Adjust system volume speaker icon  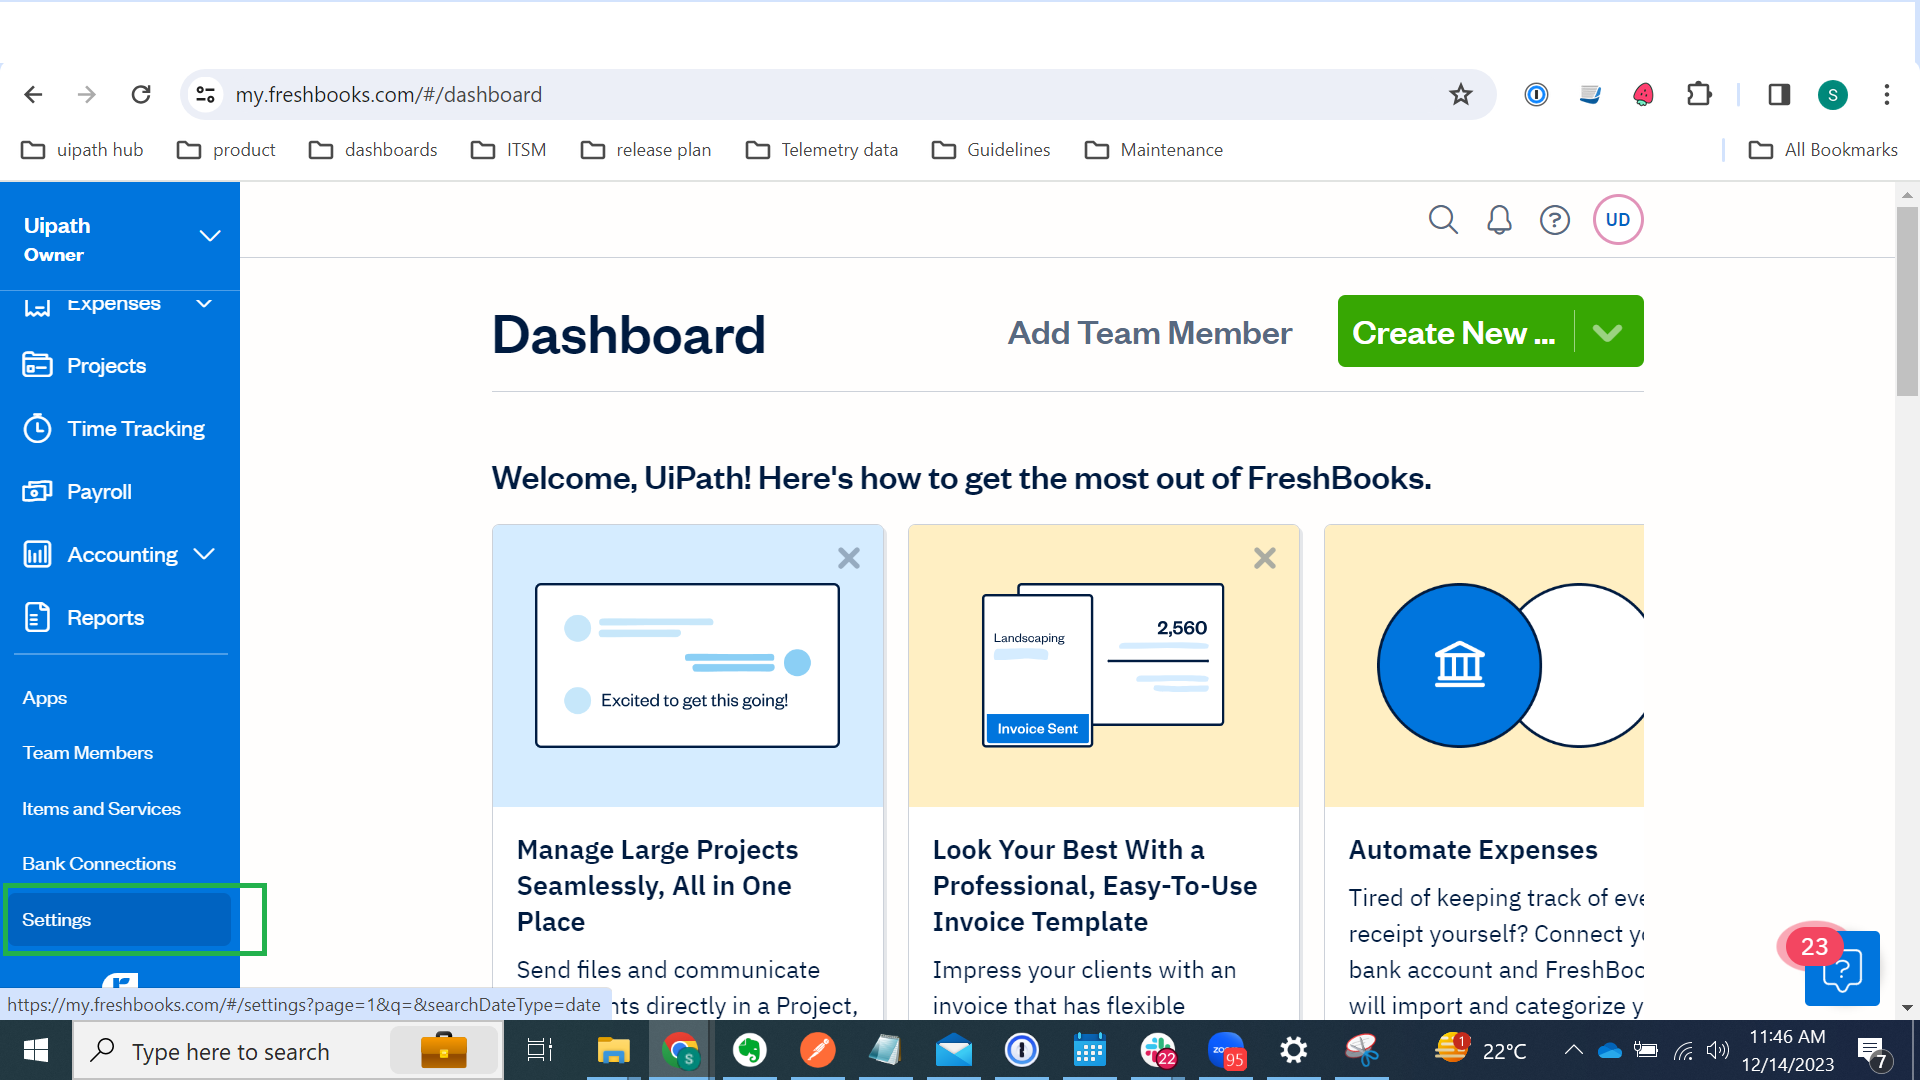coord(1718,1050)
